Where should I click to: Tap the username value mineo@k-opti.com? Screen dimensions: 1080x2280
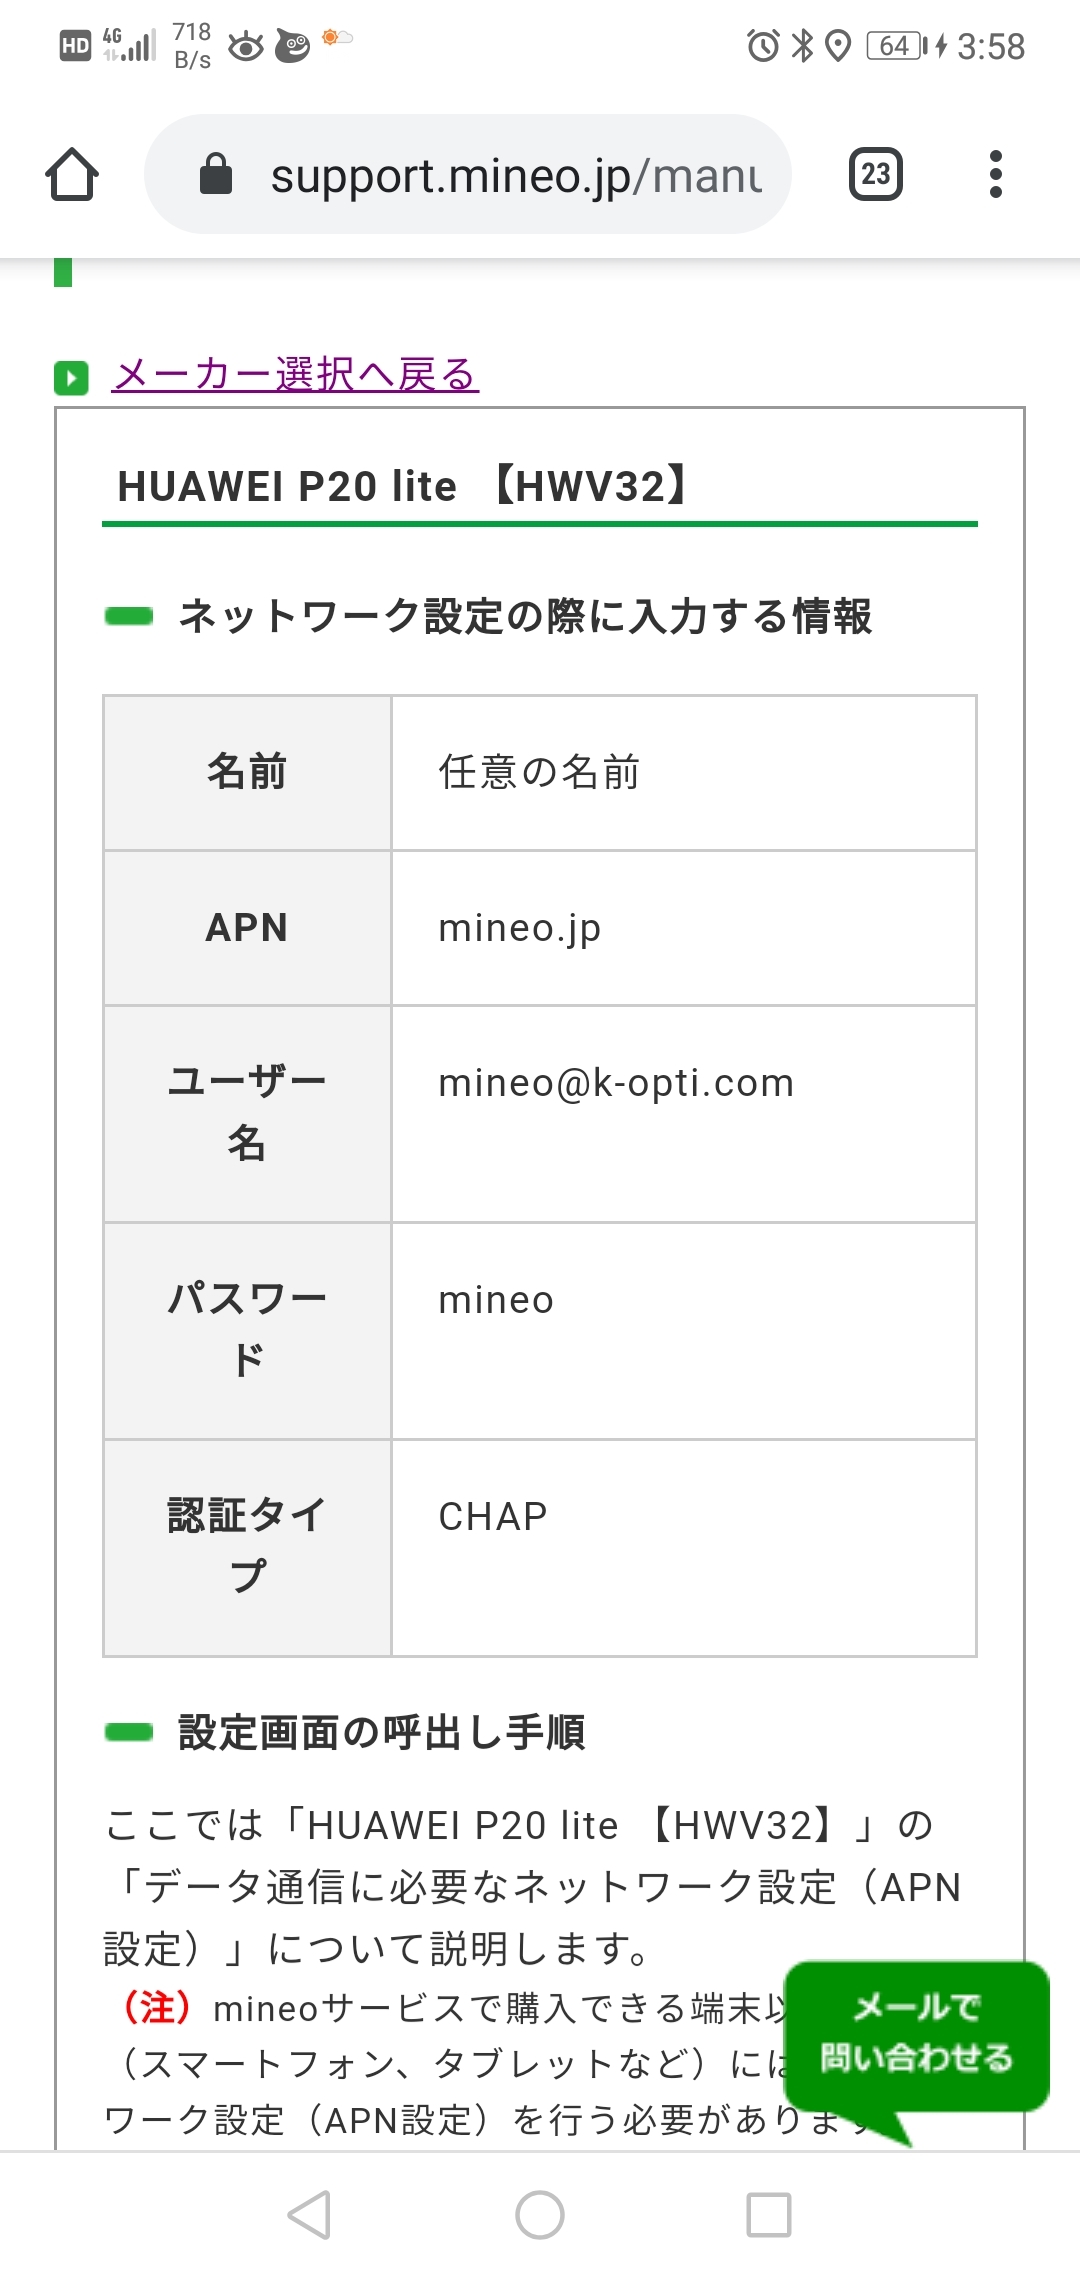click(x=616, y=1083)
